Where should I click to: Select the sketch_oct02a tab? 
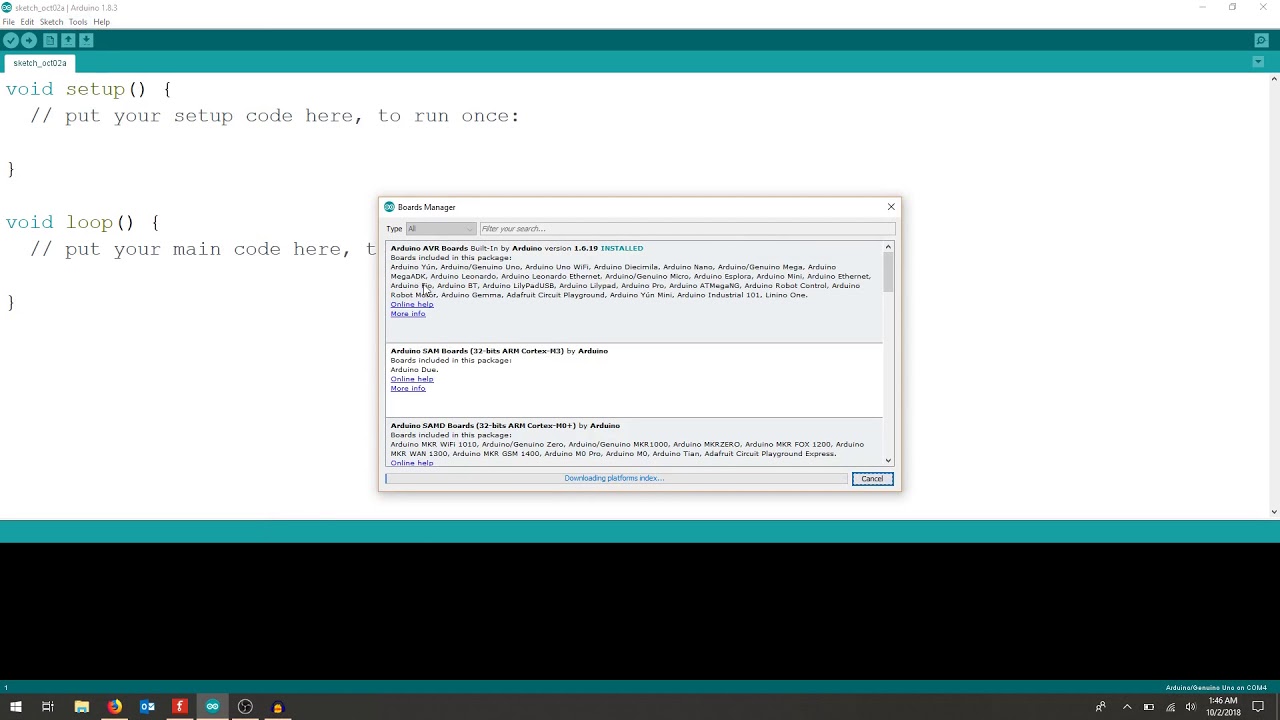click(x=40, y=63)
